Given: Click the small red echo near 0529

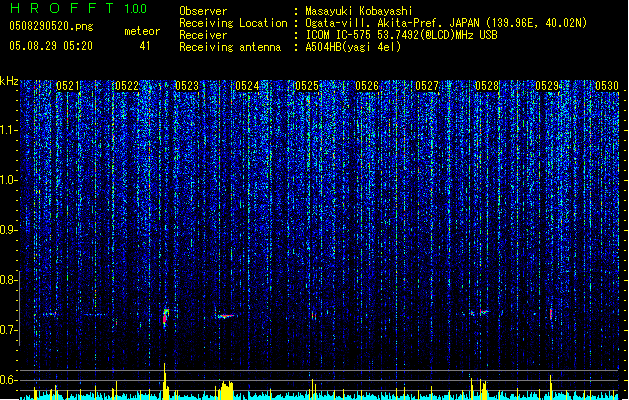Looking at the screenshot, I should [551, 313].
